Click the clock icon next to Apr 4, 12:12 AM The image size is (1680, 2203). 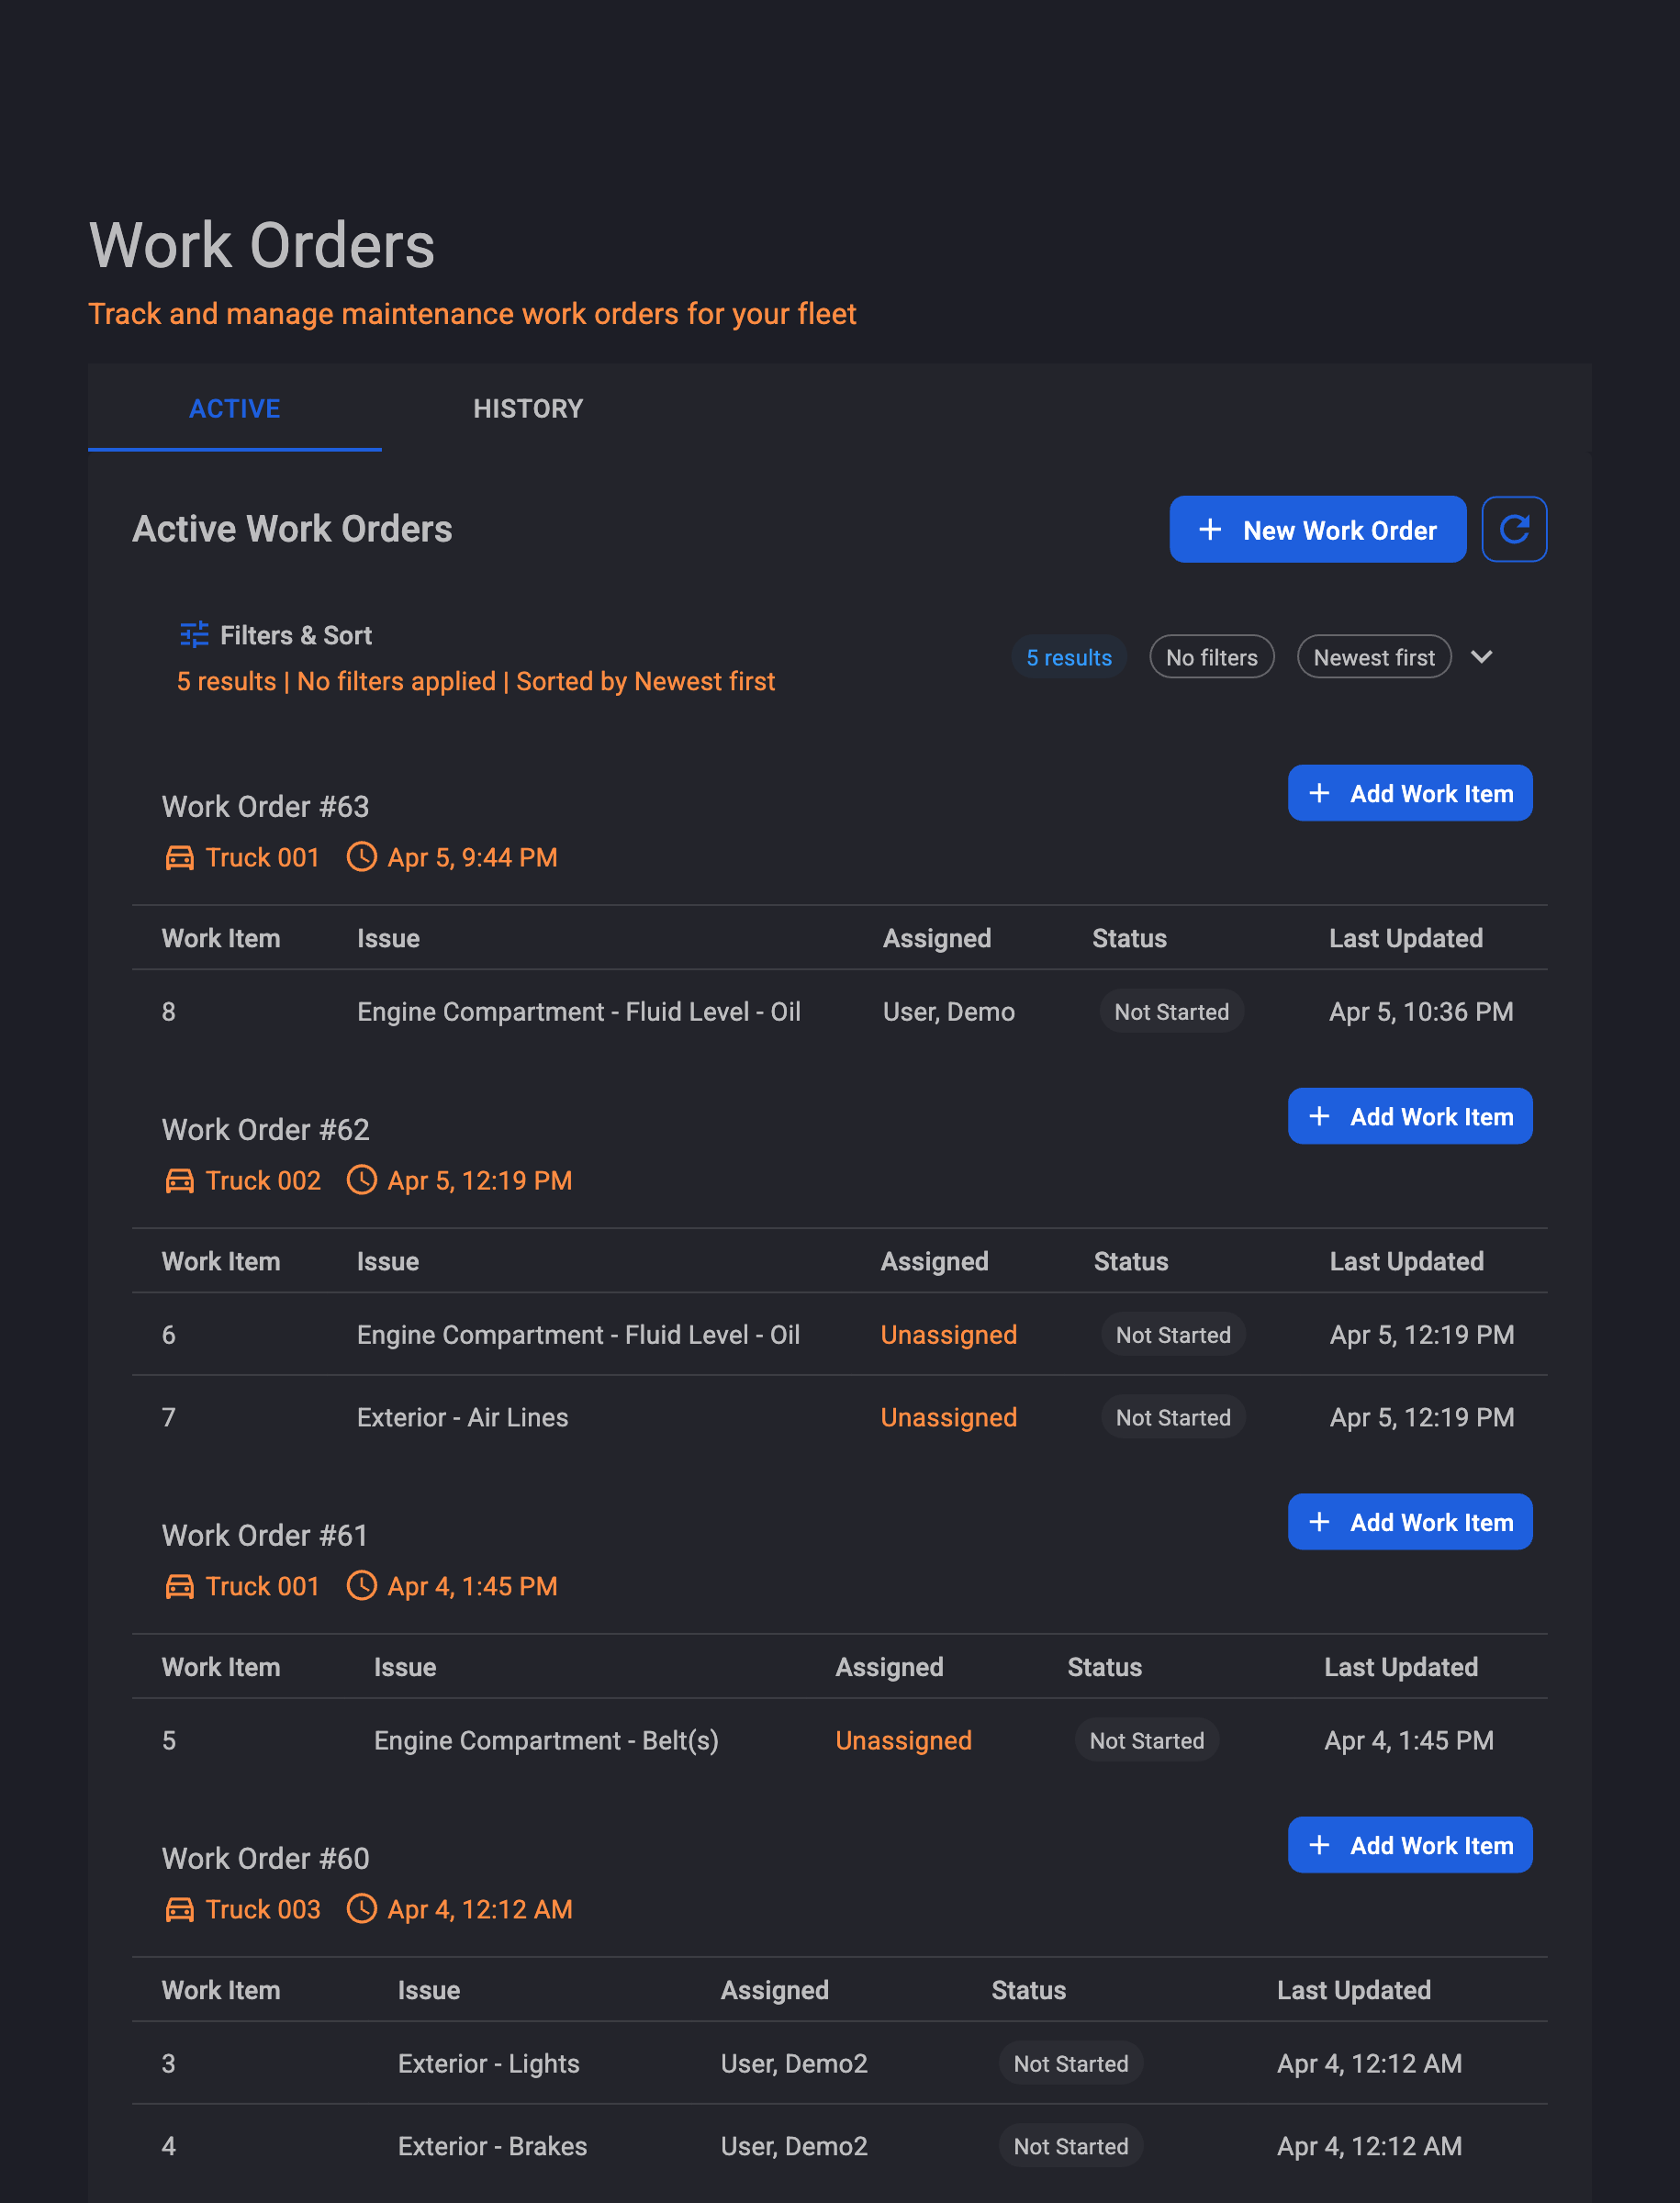pos(361,1909)
